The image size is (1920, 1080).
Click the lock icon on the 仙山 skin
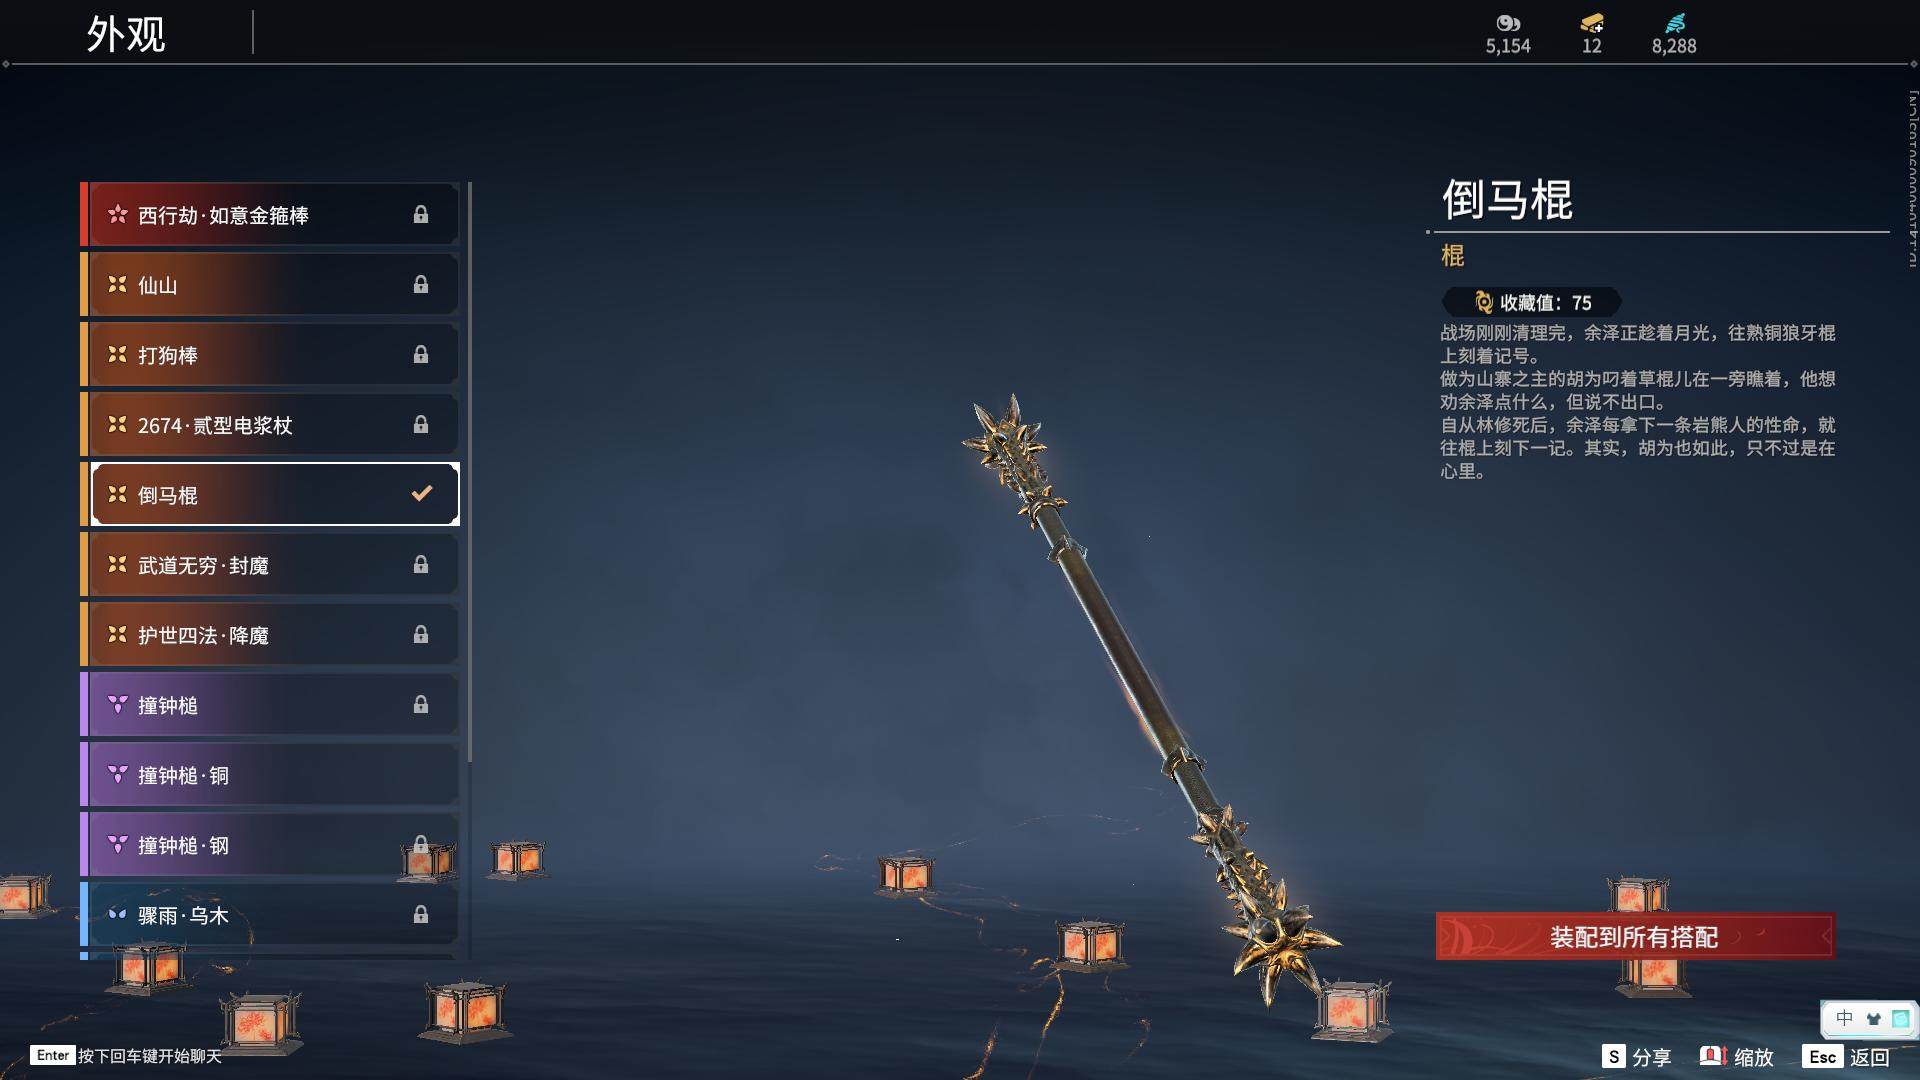point(421,285)
